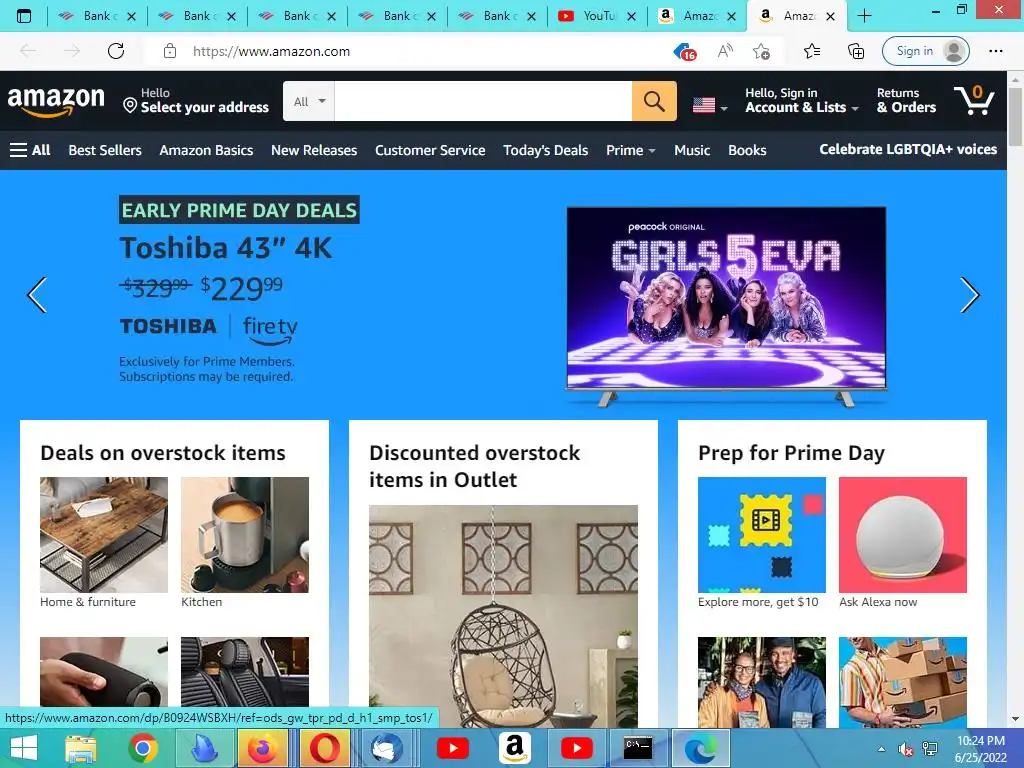Screen dimensions: 1024x768
Task: Open Returns & Orders
Action: tap(906, 101)
